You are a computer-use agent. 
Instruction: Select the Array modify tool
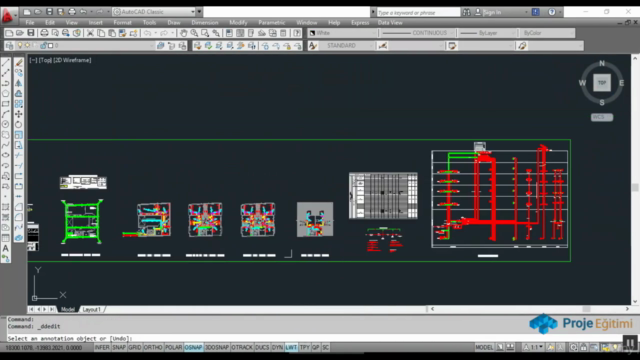point(19,104)
